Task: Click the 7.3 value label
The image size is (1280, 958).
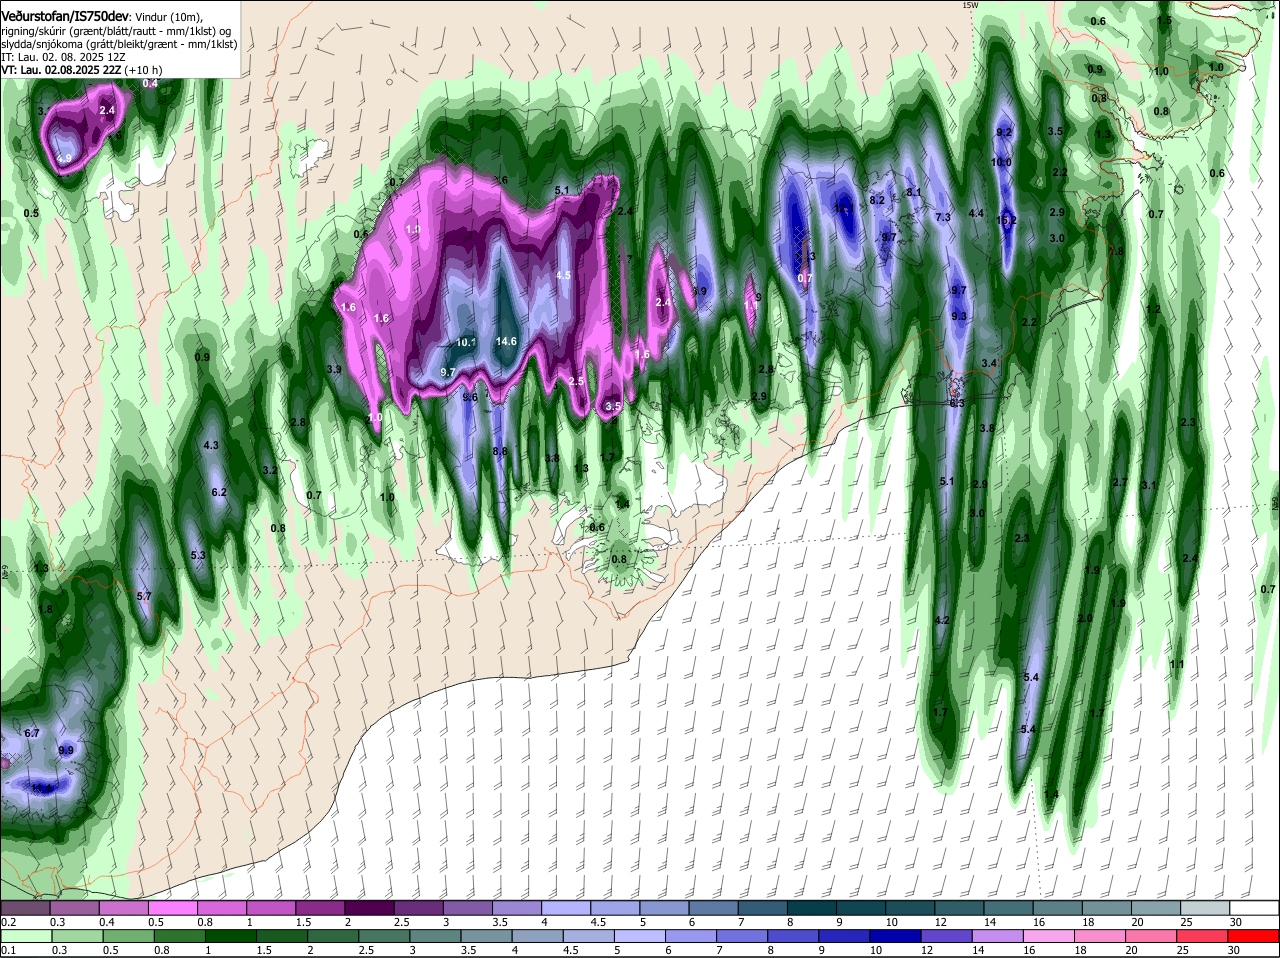Action: coord(943,217)
